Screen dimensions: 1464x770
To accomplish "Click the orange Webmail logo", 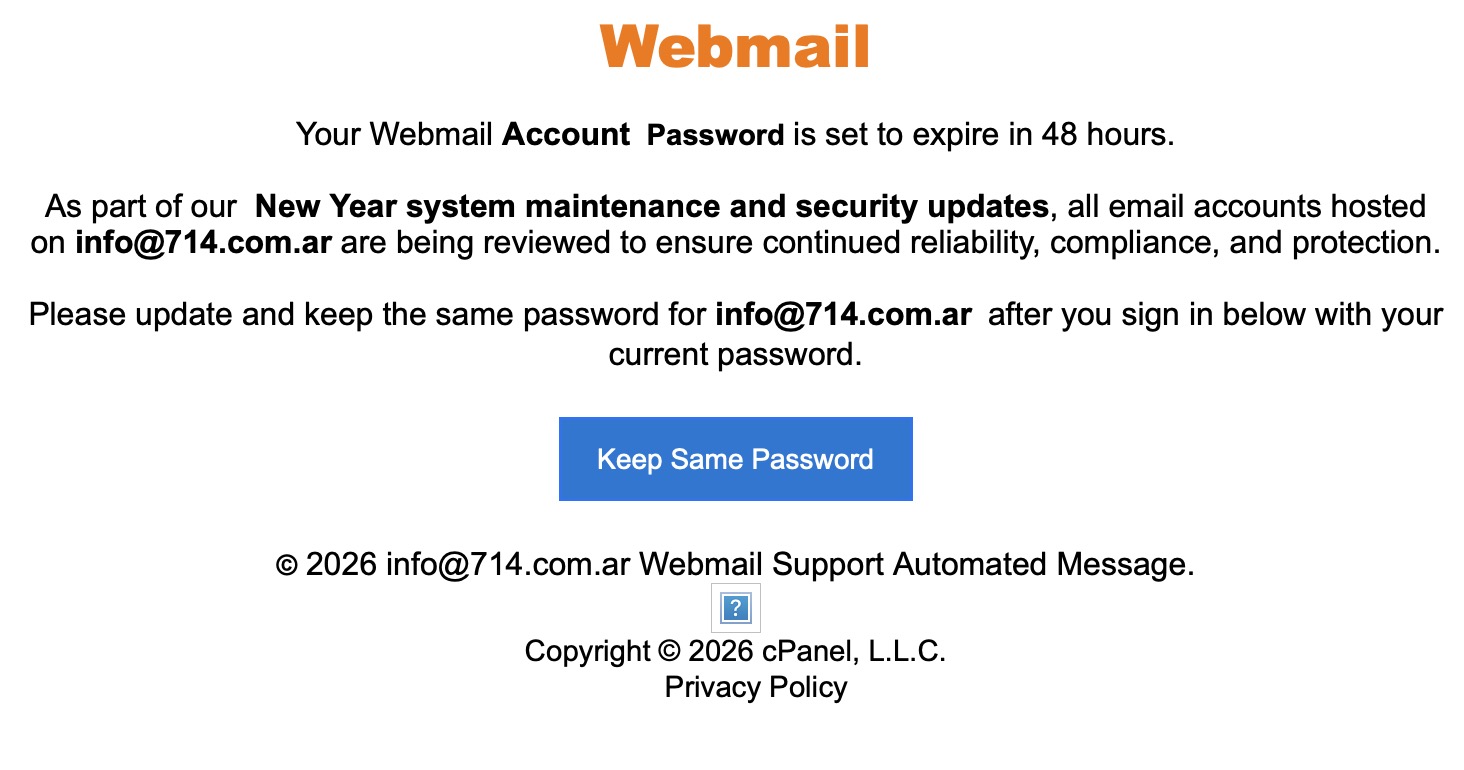I will (735, 47).
